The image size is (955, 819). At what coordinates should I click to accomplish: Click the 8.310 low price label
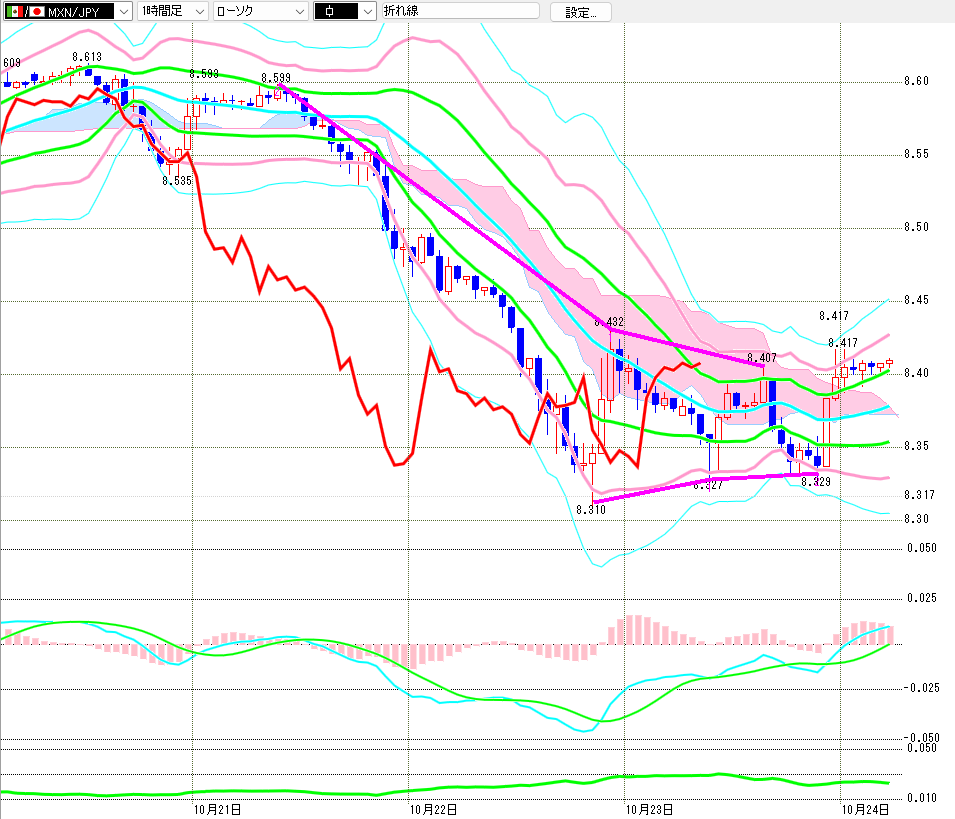(x=591, y=510)
